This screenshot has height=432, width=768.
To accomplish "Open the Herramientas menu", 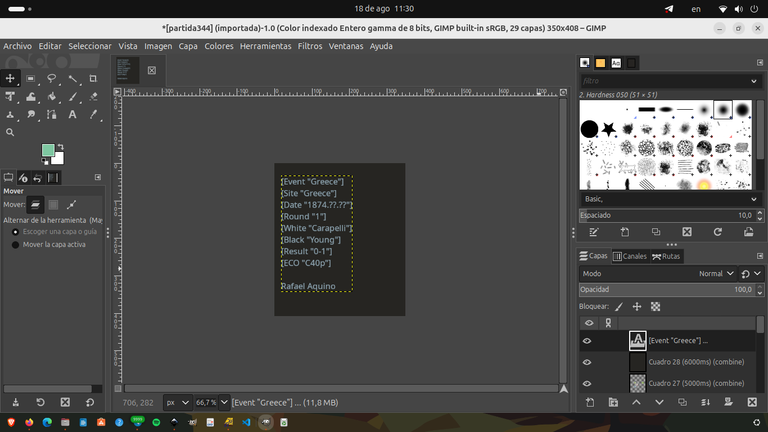I will point(265,46).
